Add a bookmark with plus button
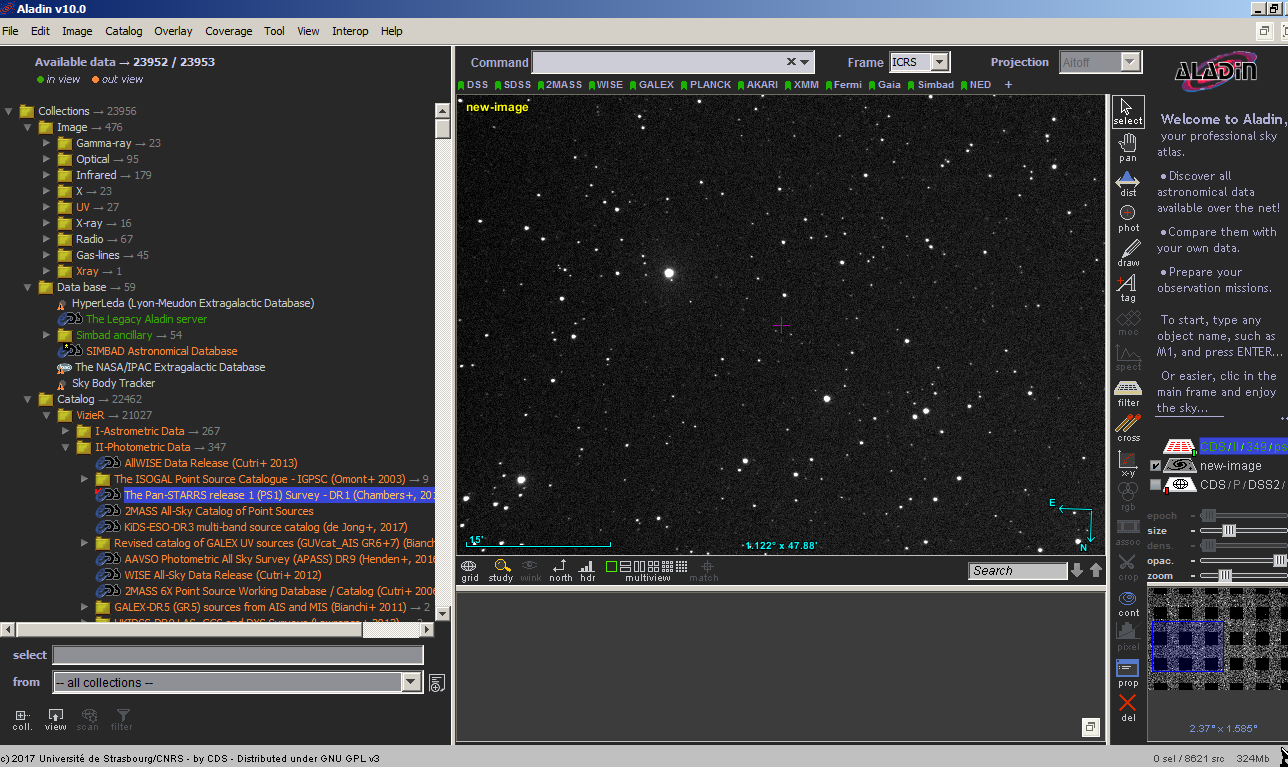The image size is (1288, 767). [x=1008, y=85]
